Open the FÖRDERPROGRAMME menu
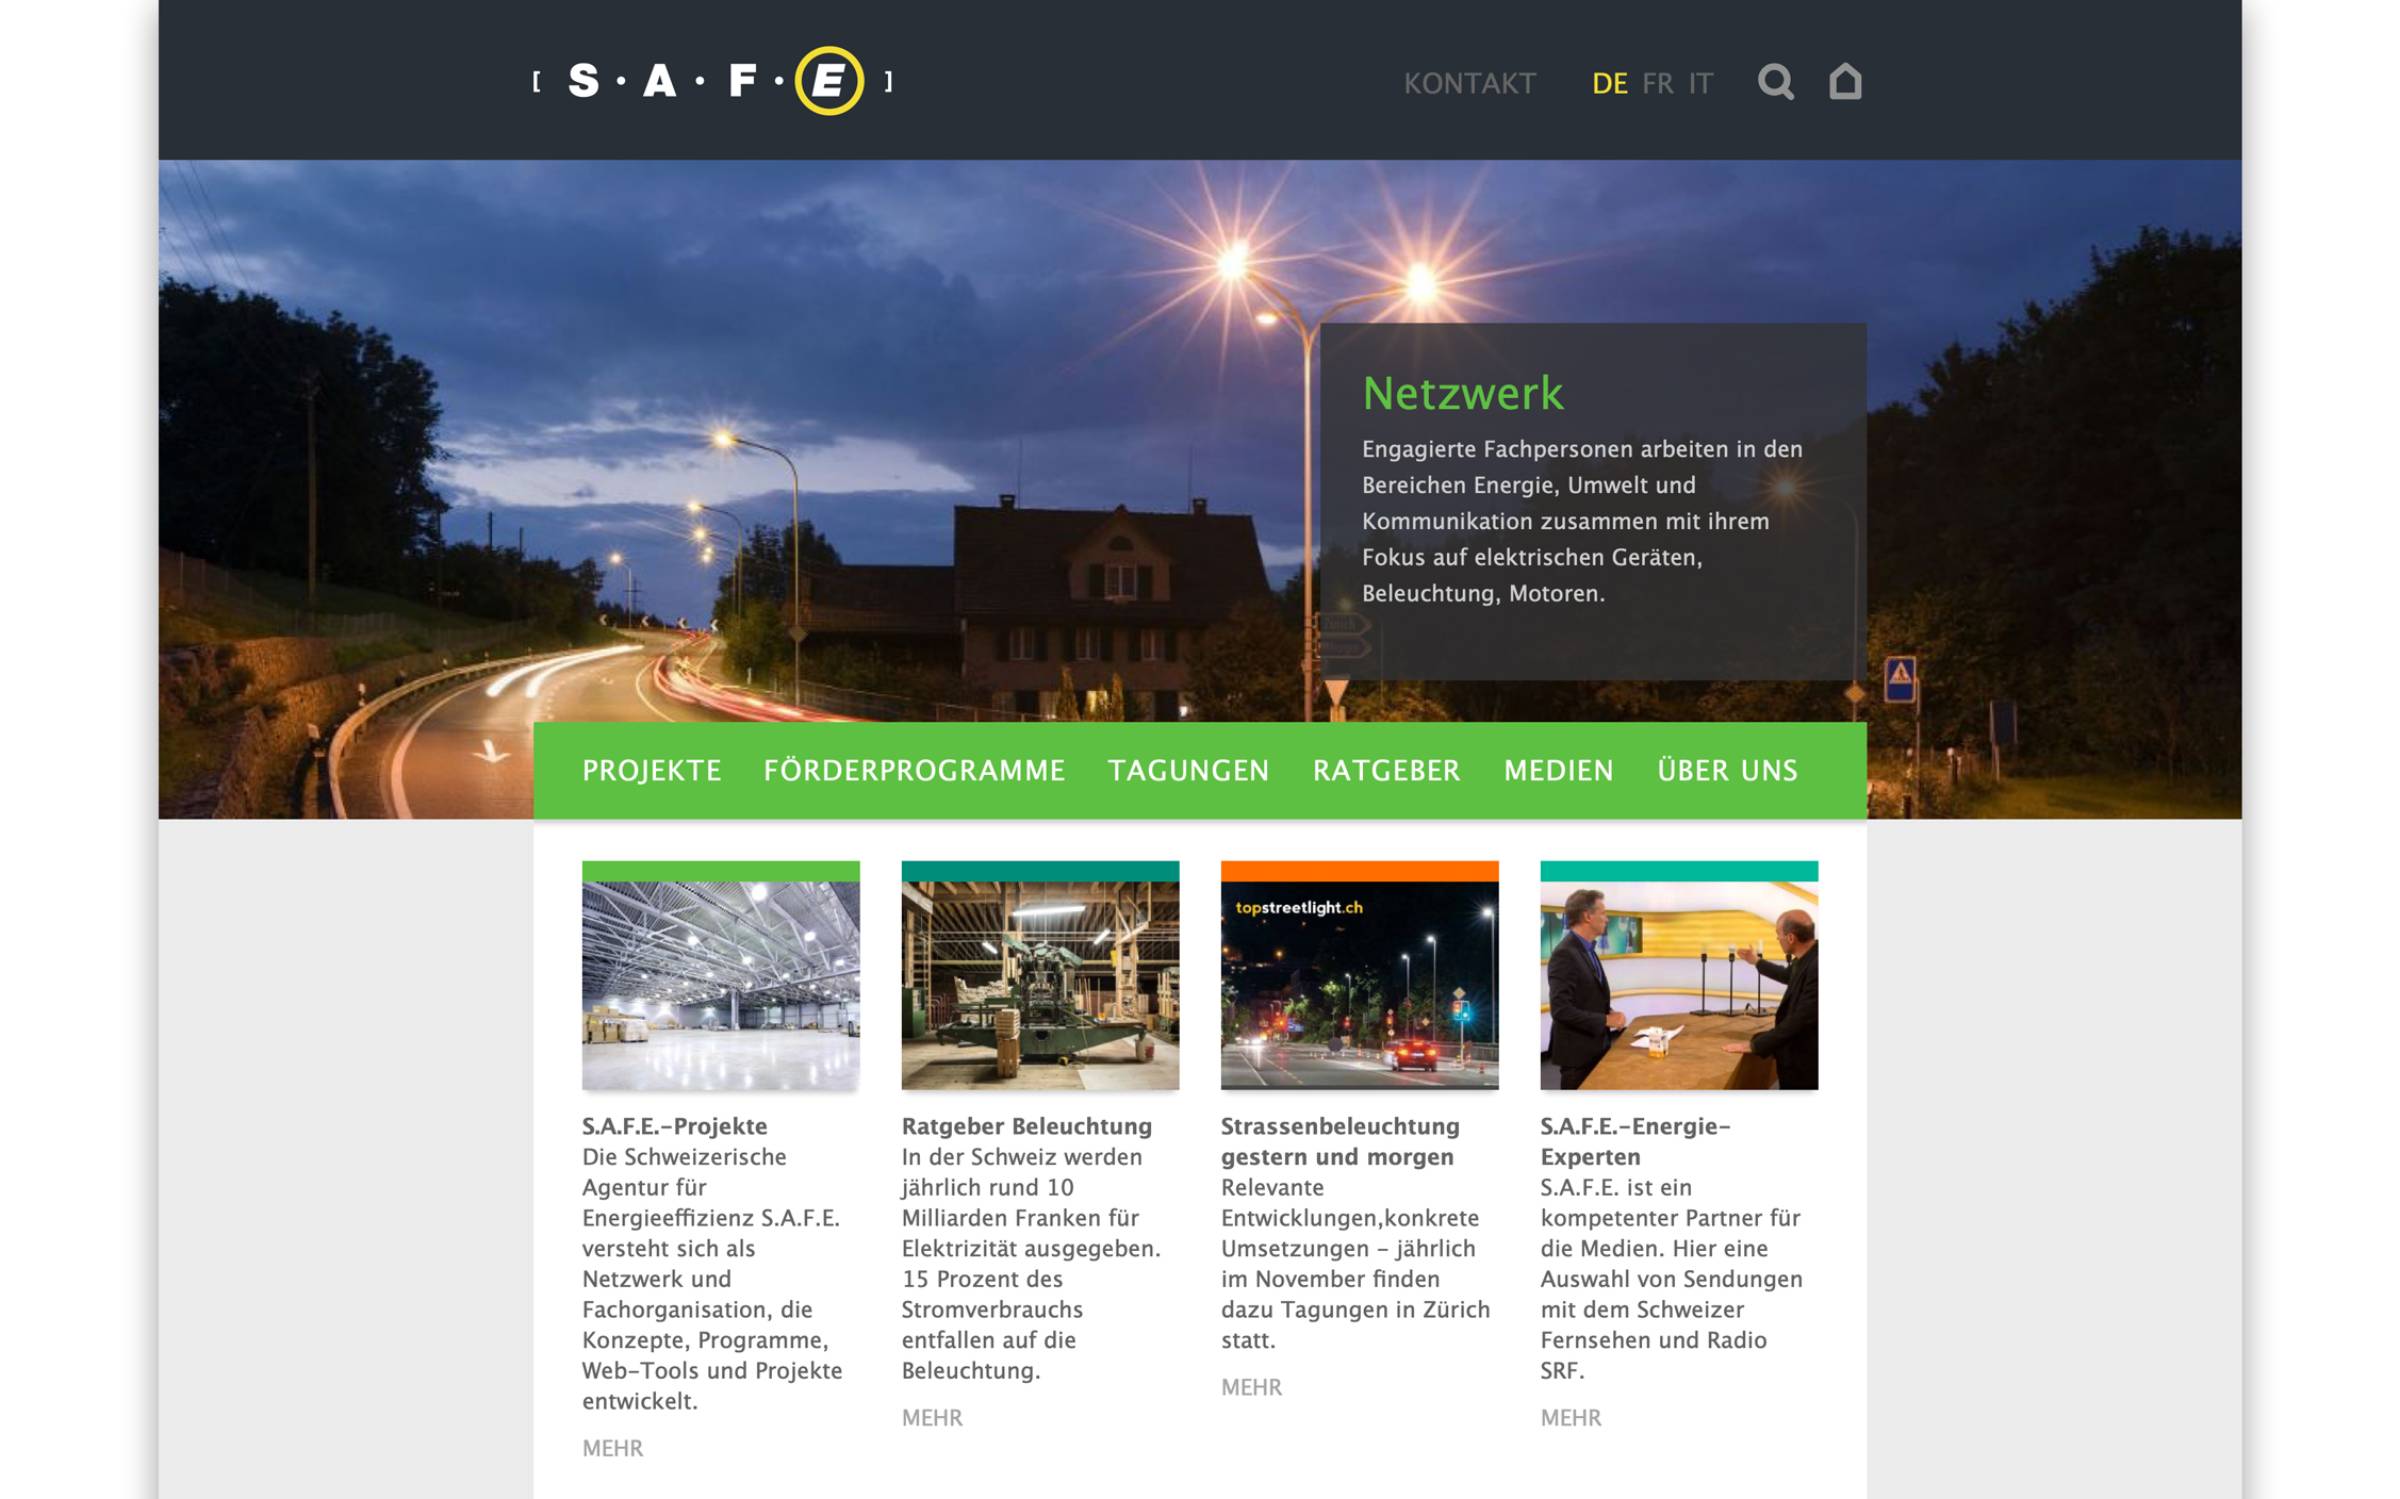The width and height of the screenshot is (2400, 1499). point(914,770)
